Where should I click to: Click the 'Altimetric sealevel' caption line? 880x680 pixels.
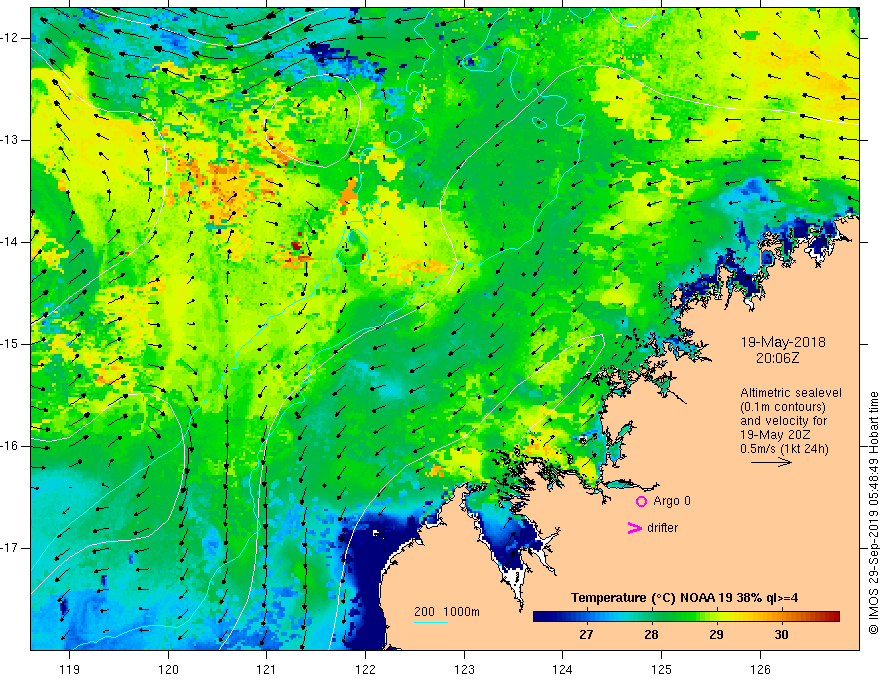click(791, 393)
